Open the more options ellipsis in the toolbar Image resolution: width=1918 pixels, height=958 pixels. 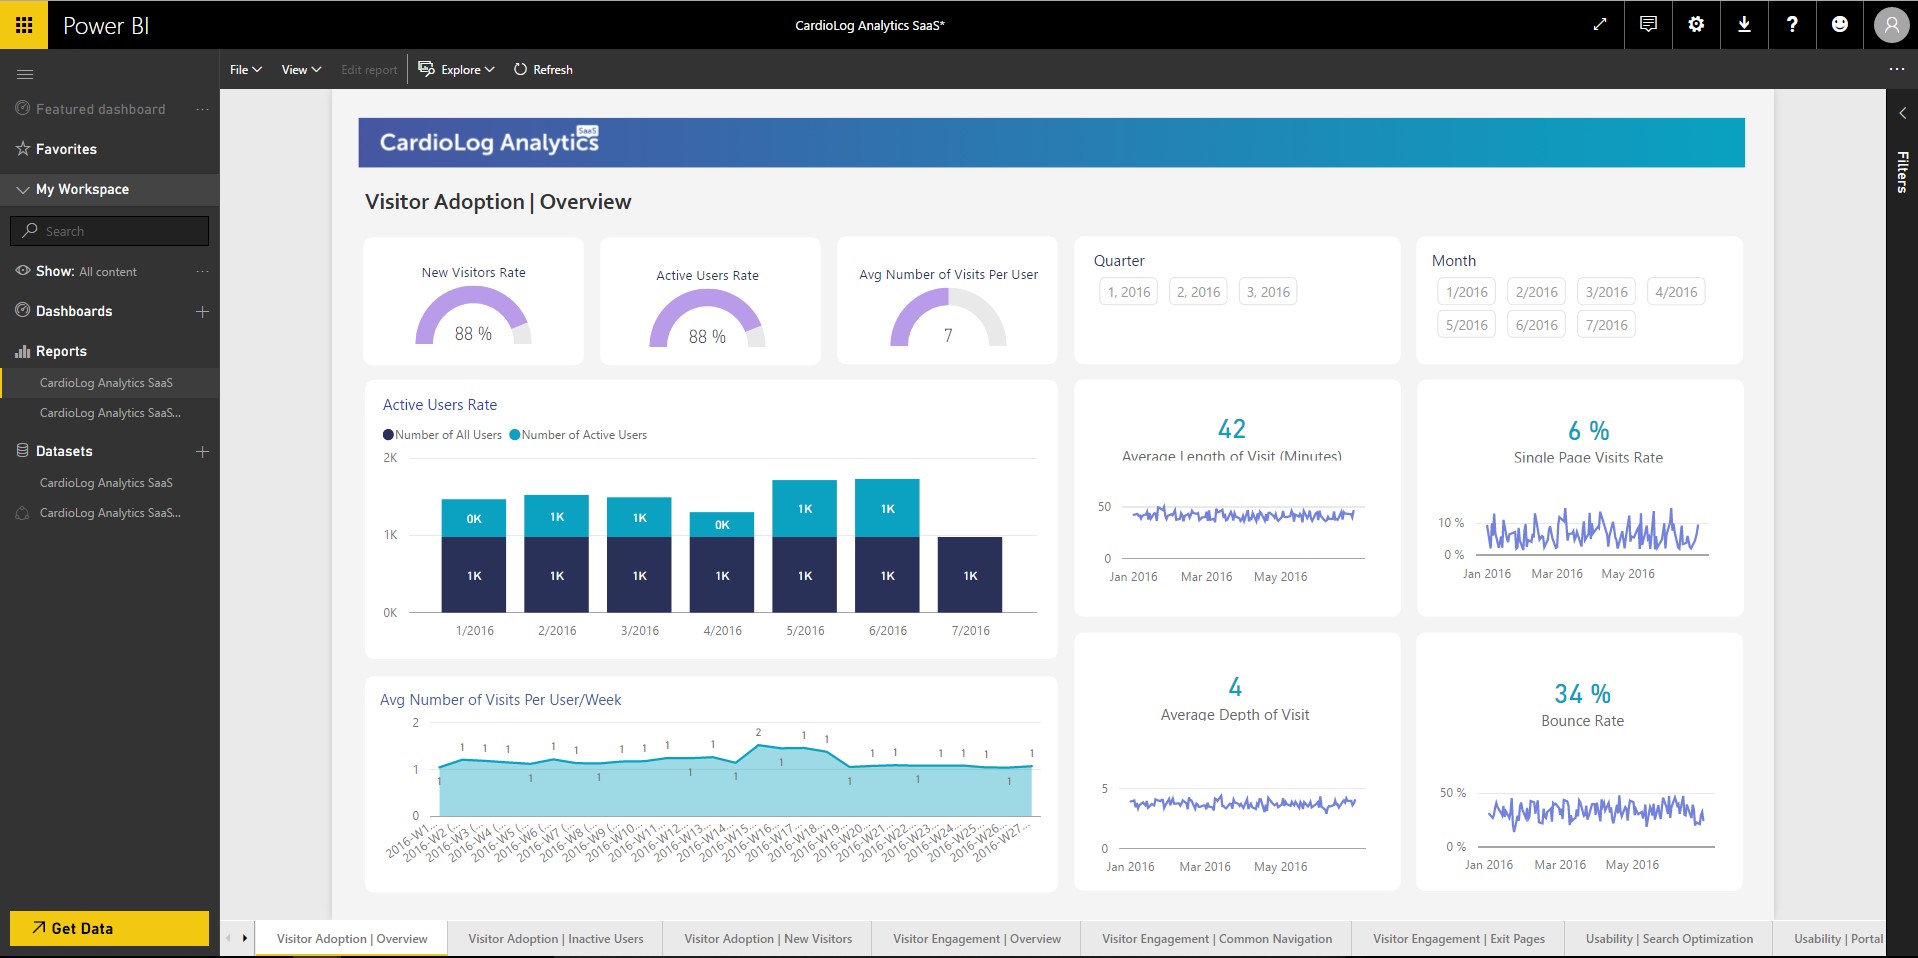point(1897,69)
